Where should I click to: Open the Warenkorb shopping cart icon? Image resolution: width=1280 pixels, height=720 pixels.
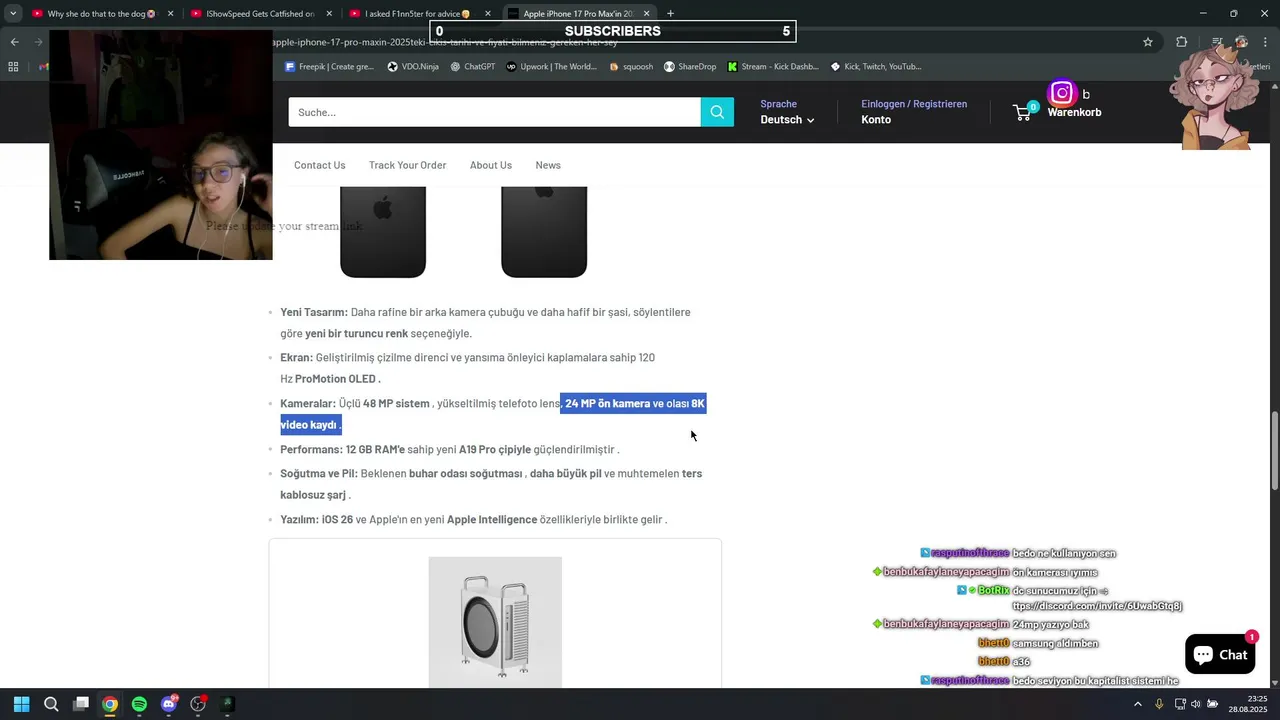tap(1024, 112)
